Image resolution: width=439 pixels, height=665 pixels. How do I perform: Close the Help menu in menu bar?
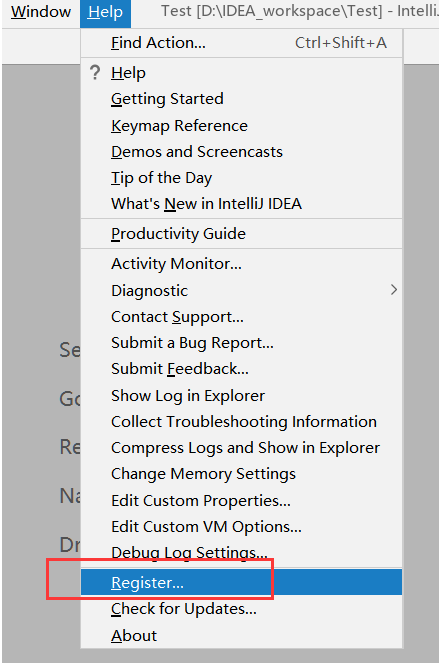pyautogui.click(x=105, y=12)
